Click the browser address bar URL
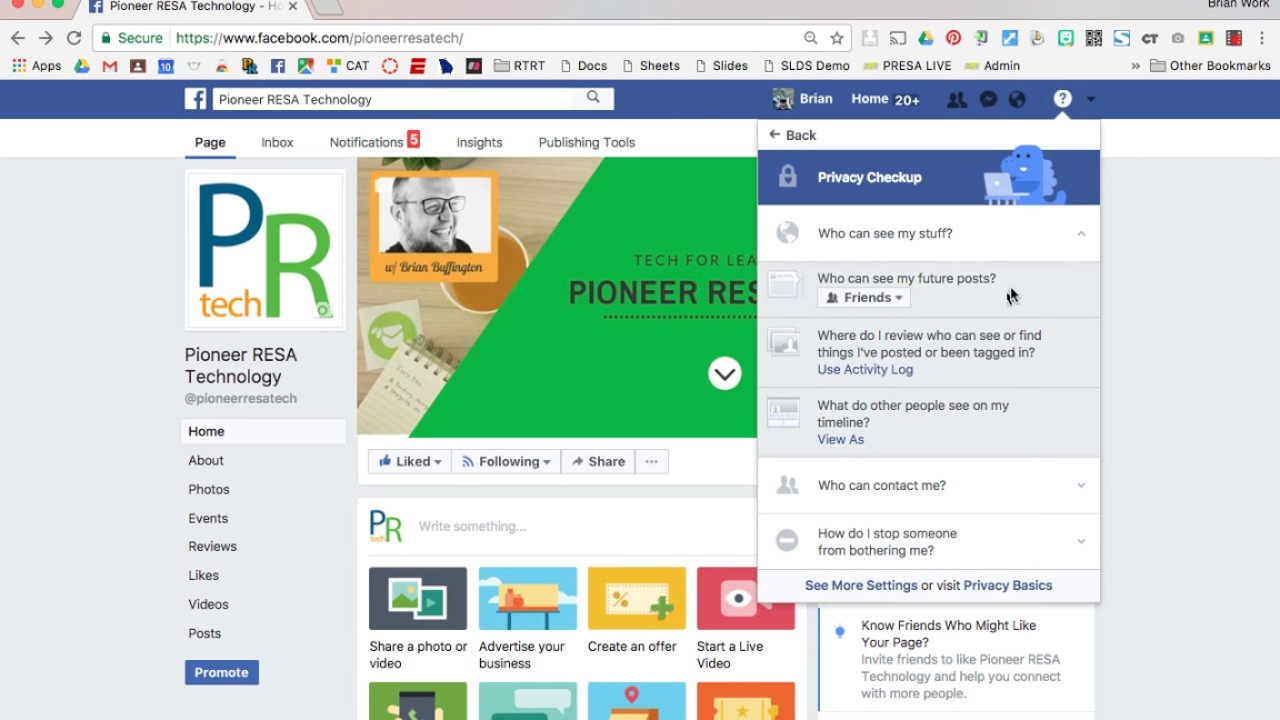 click(x=320, y=38)
